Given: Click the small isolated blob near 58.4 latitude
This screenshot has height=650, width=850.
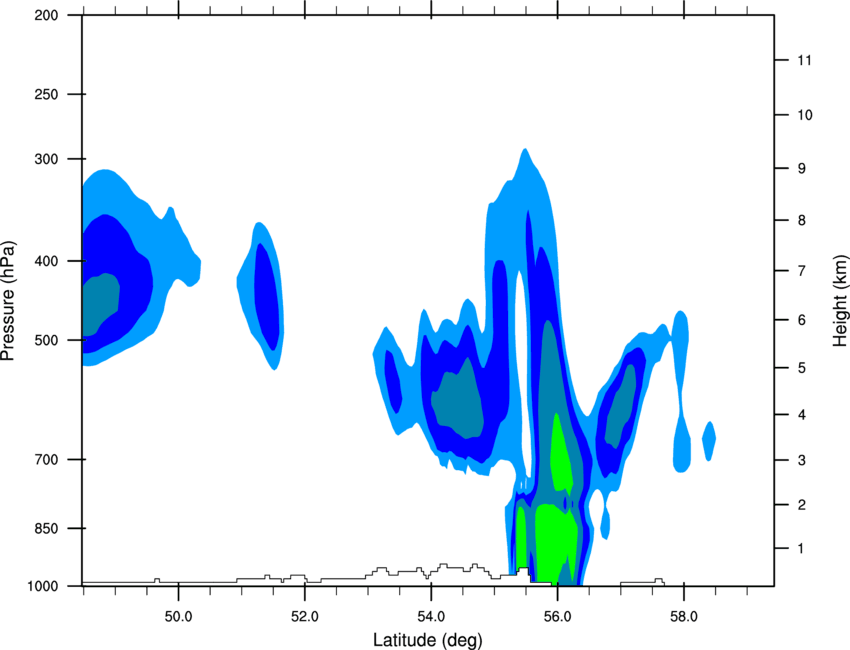Looking at the screenshot, I should pos(709,440).
